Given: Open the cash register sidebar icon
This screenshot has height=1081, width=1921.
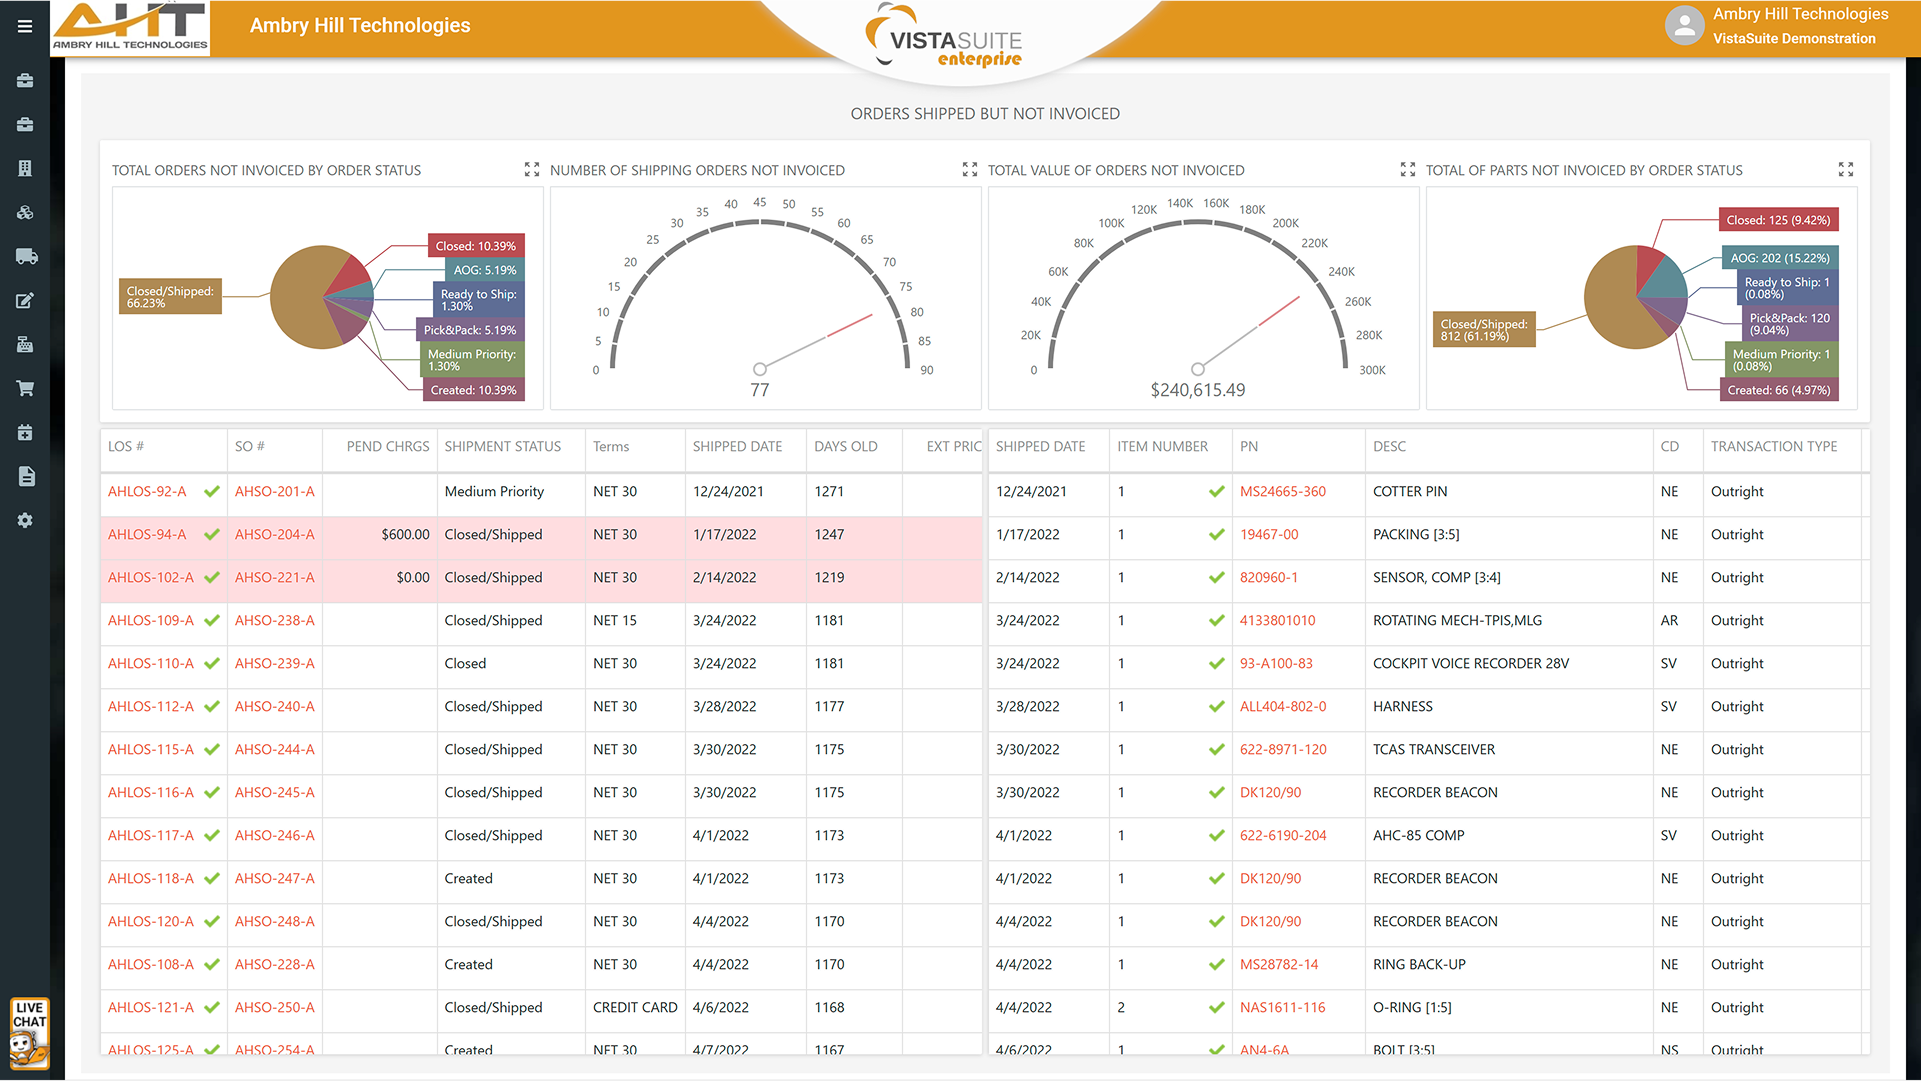Looking at the screenshot, I should [x=25, y=344].
